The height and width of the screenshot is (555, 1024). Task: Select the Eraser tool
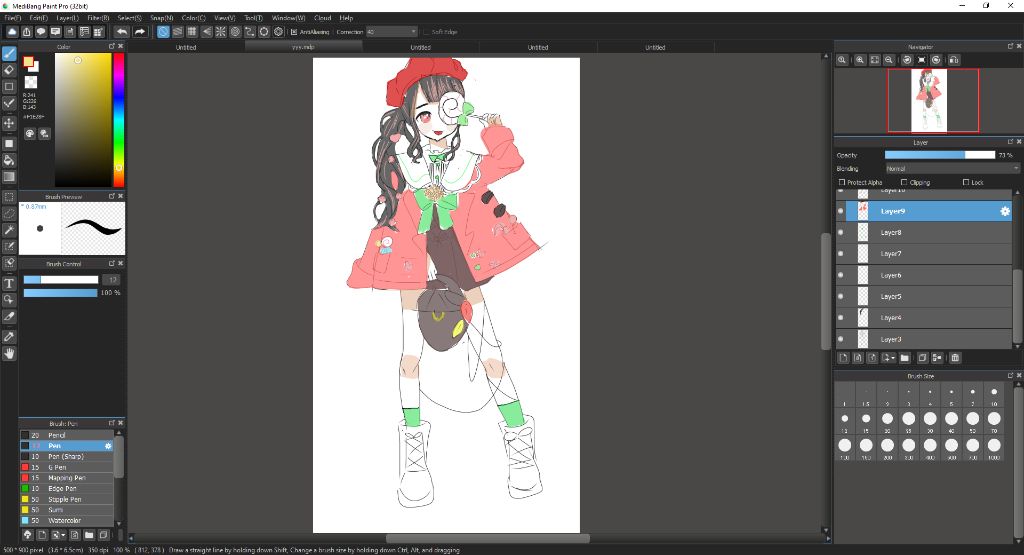coord(9,70)
